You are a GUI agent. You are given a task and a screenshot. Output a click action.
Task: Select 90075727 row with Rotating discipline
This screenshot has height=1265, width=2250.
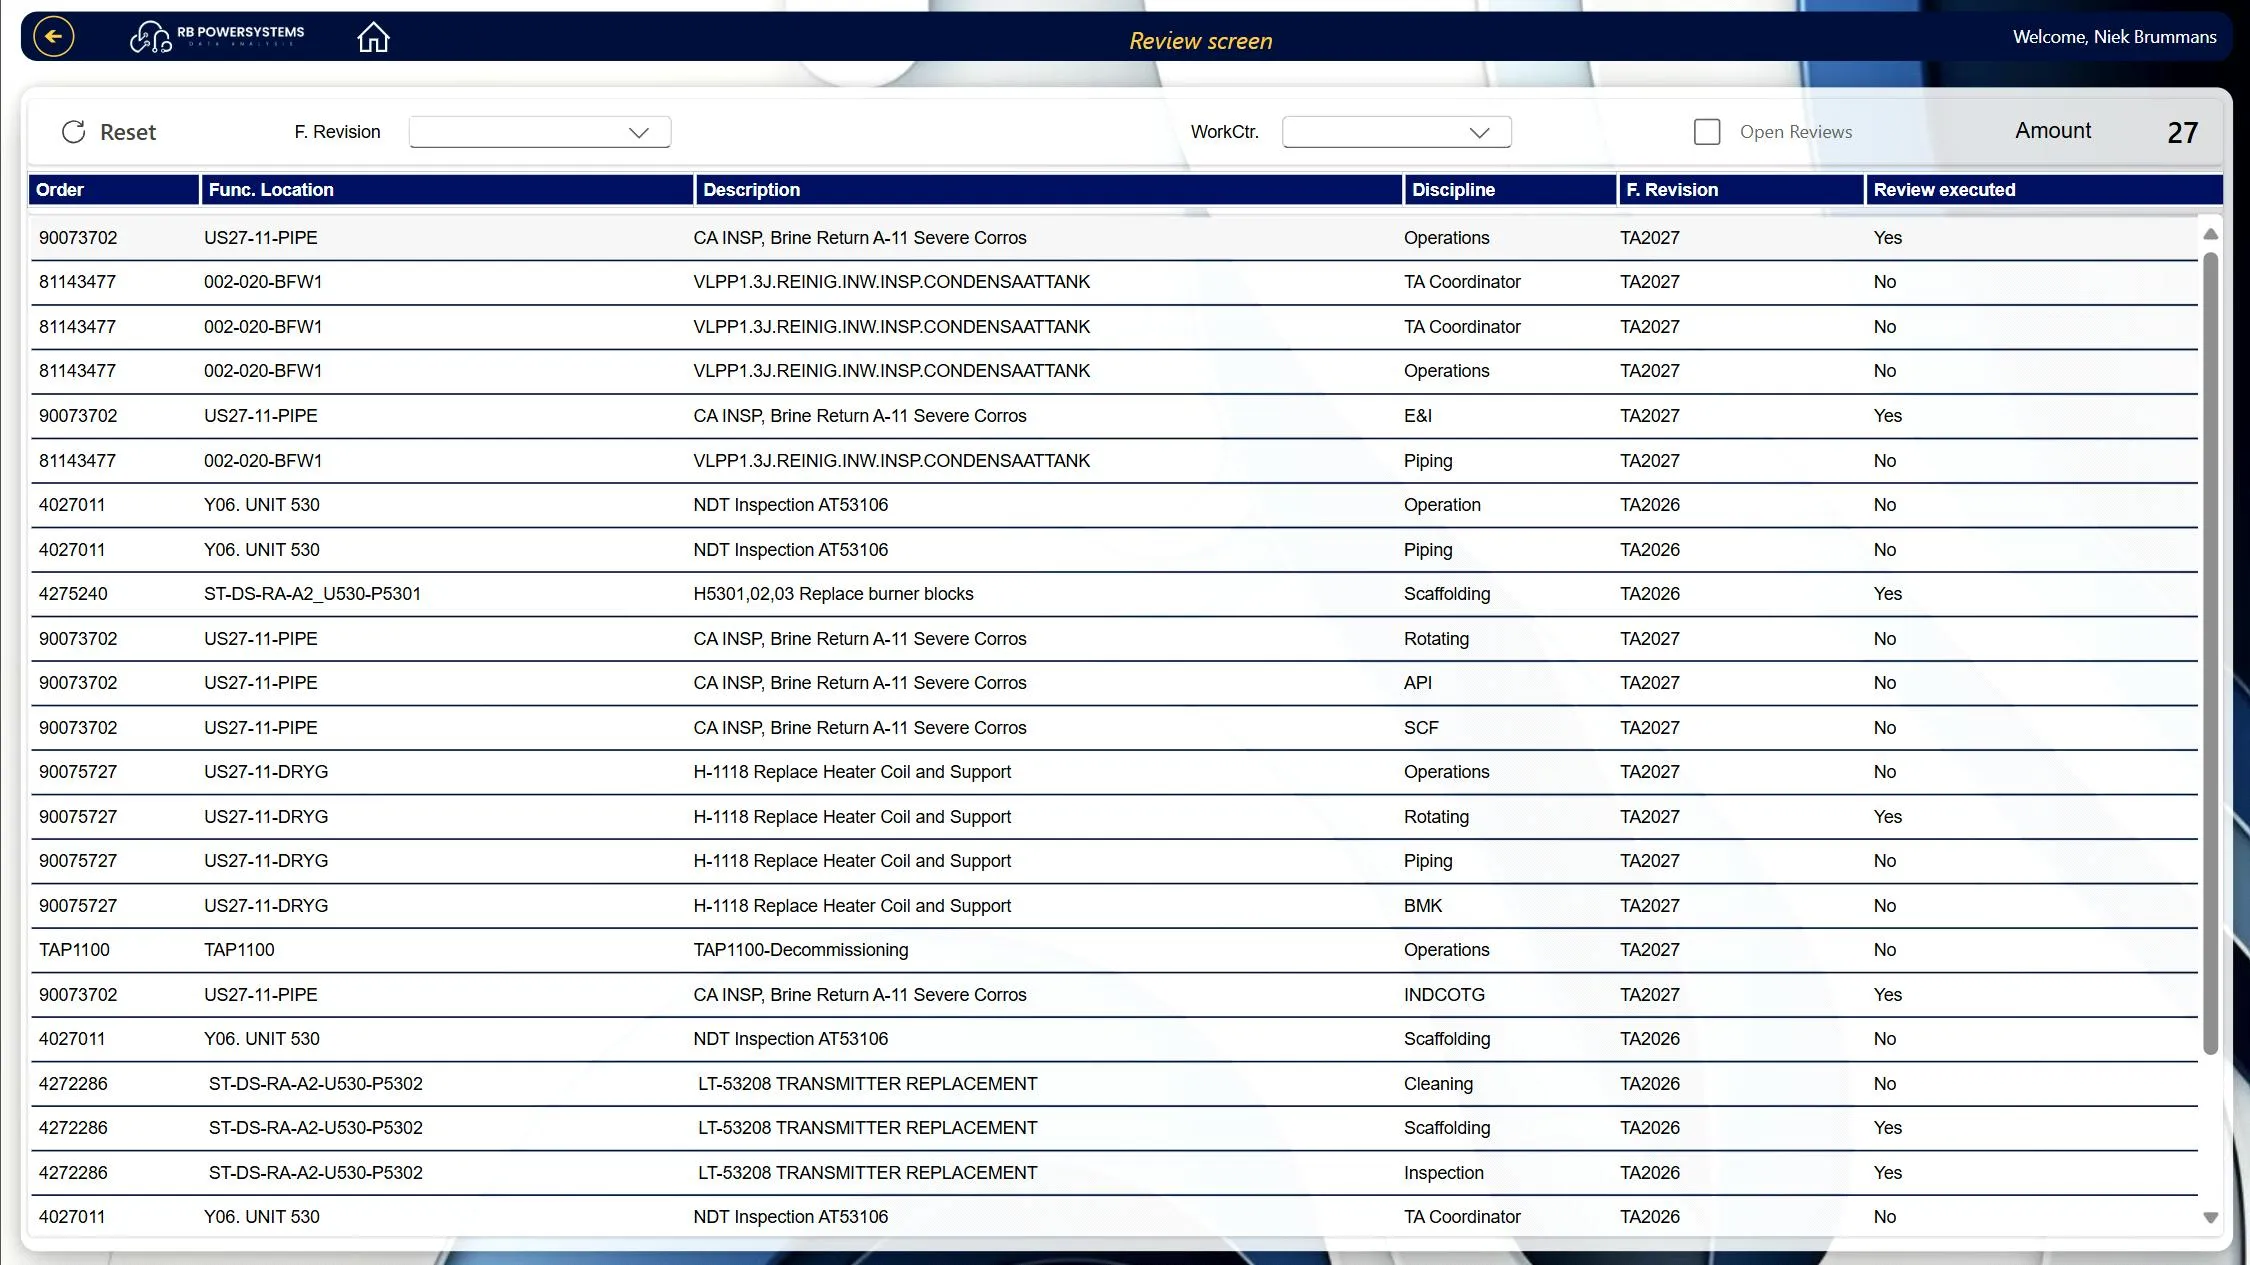(x=1114, y=817)
